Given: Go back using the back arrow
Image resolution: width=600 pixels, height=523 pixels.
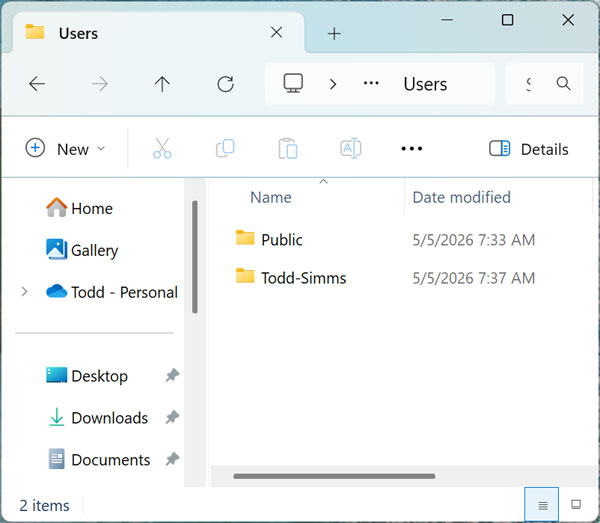Looking at the screenshot, I should pyautogui.click(x=37, y=84).
